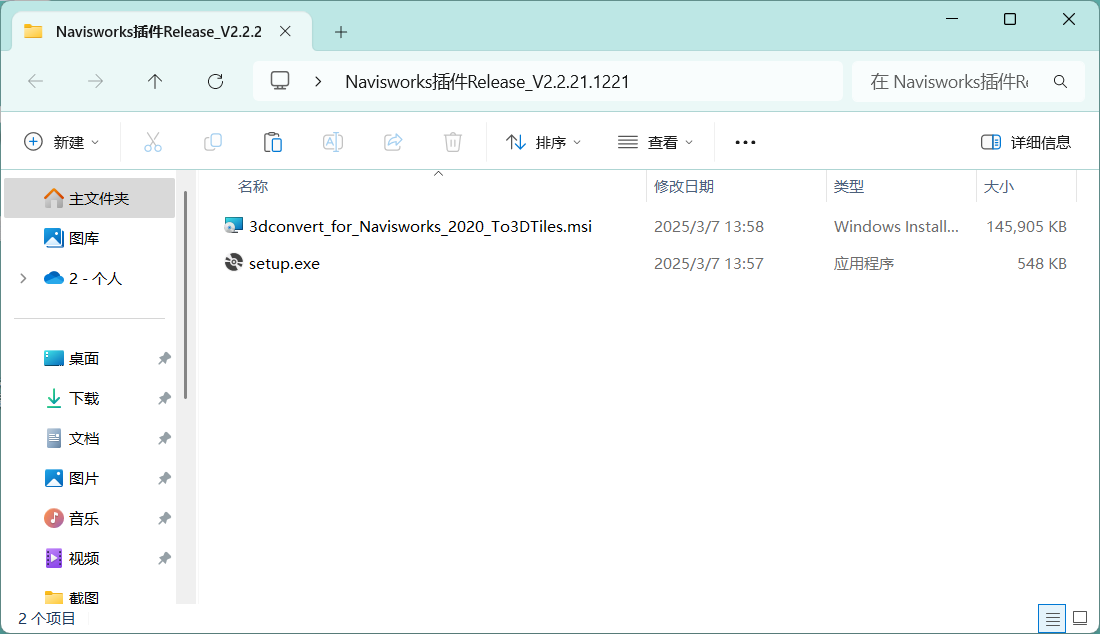Go back with the left arrow

click(x=36, y=81)
